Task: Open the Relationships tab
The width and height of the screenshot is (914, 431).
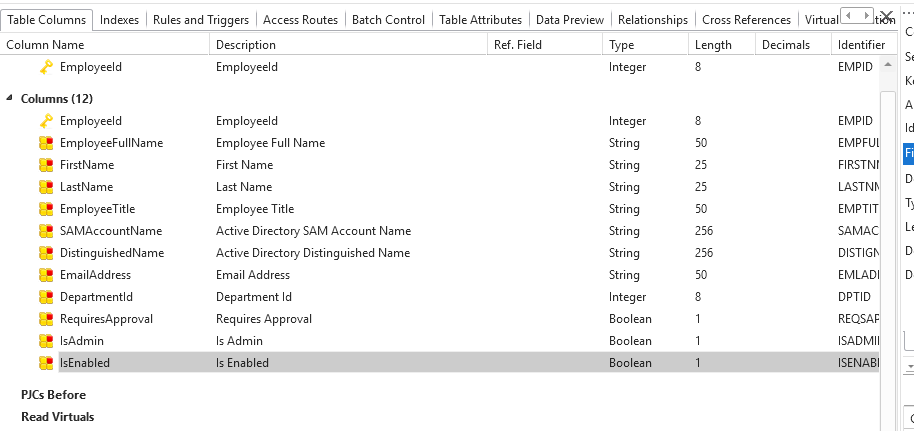Action: (x=653, y=20)
